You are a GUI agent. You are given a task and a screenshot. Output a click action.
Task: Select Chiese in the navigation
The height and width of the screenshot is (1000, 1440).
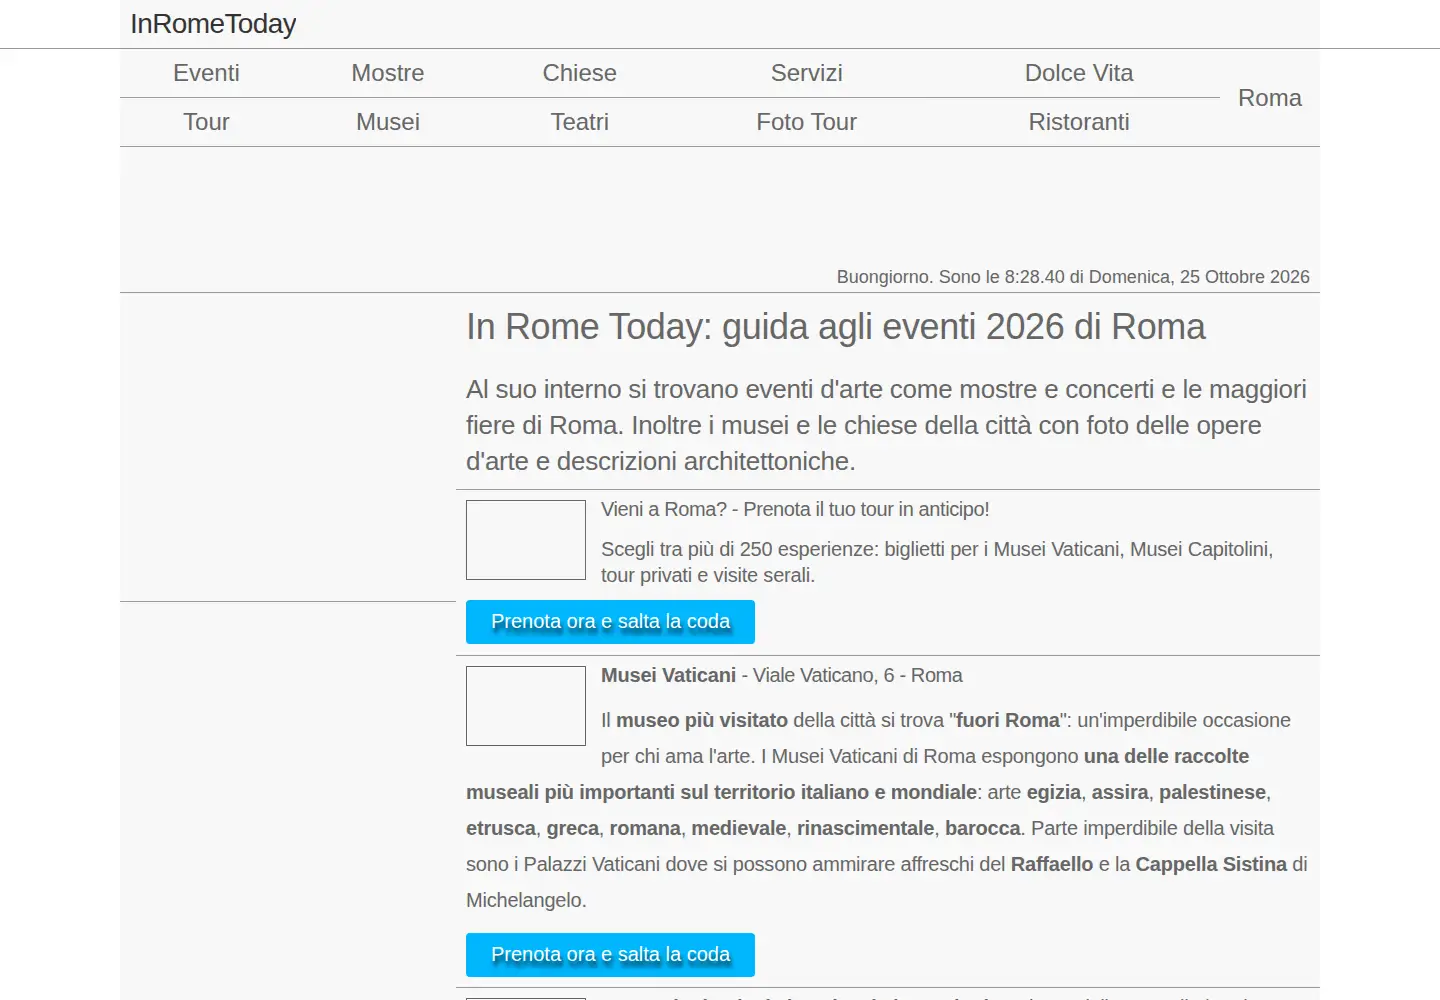580,73
